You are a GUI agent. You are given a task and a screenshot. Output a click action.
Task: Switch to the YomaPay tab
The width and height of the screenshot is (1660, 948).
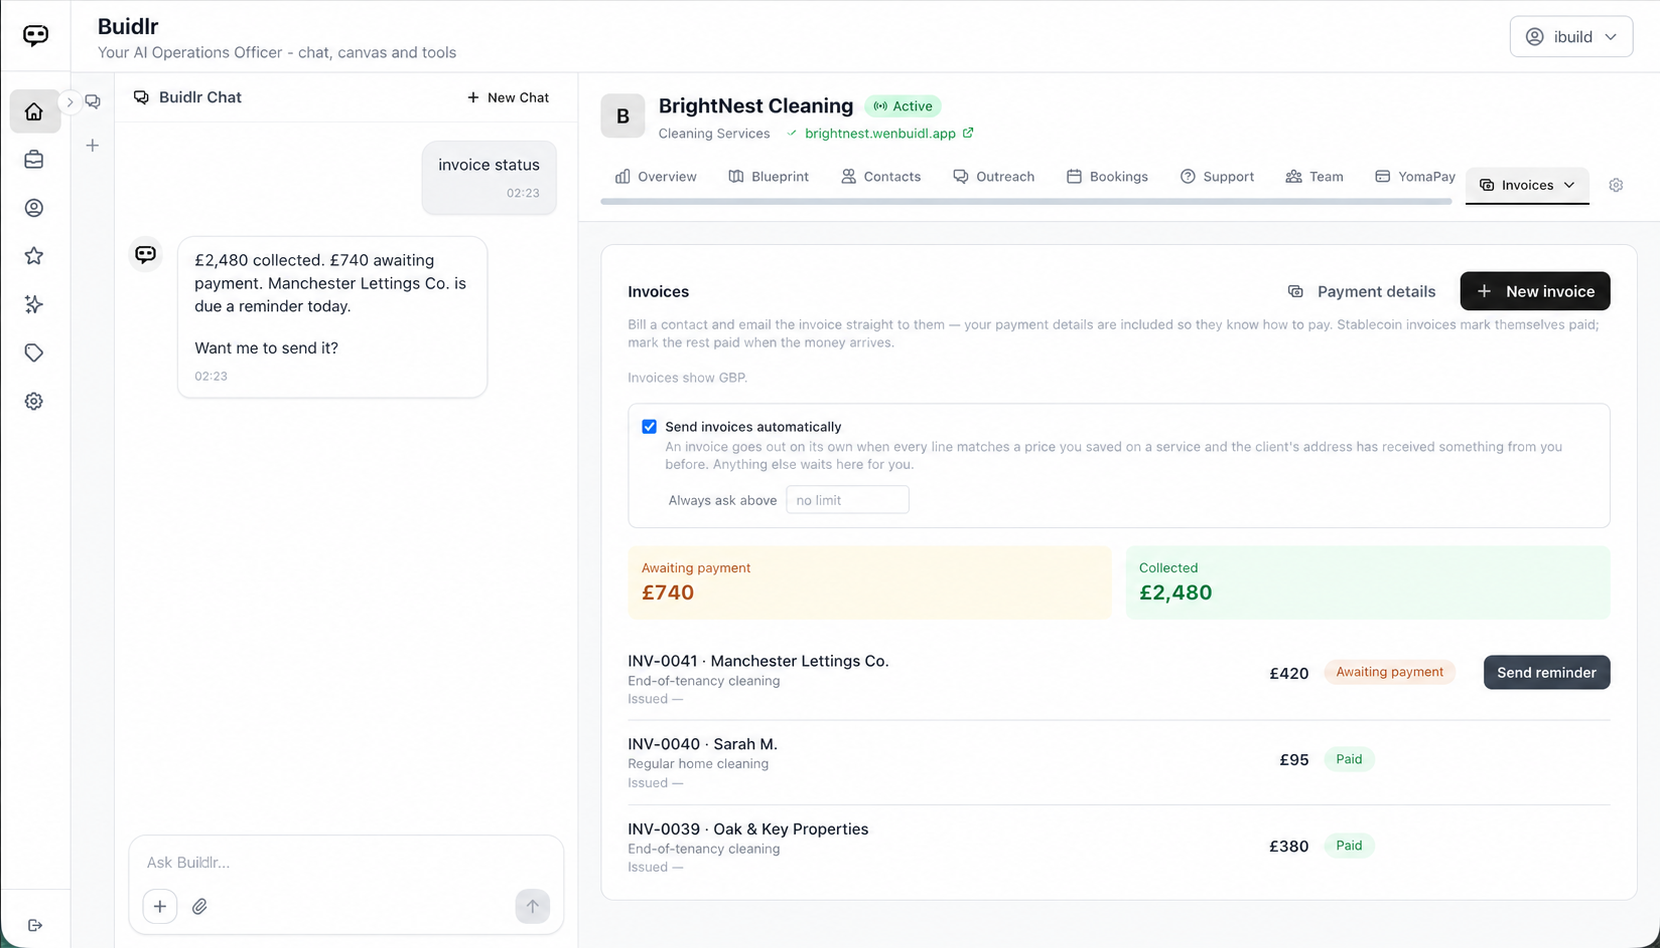pos(1415,177)
